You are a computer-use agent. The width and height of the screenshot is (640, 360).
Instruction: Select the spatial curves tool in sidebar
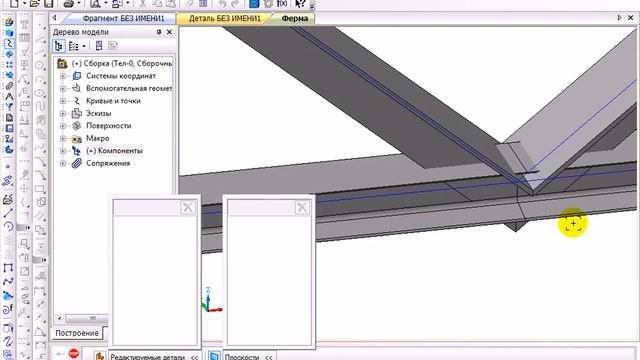[8, 43]
